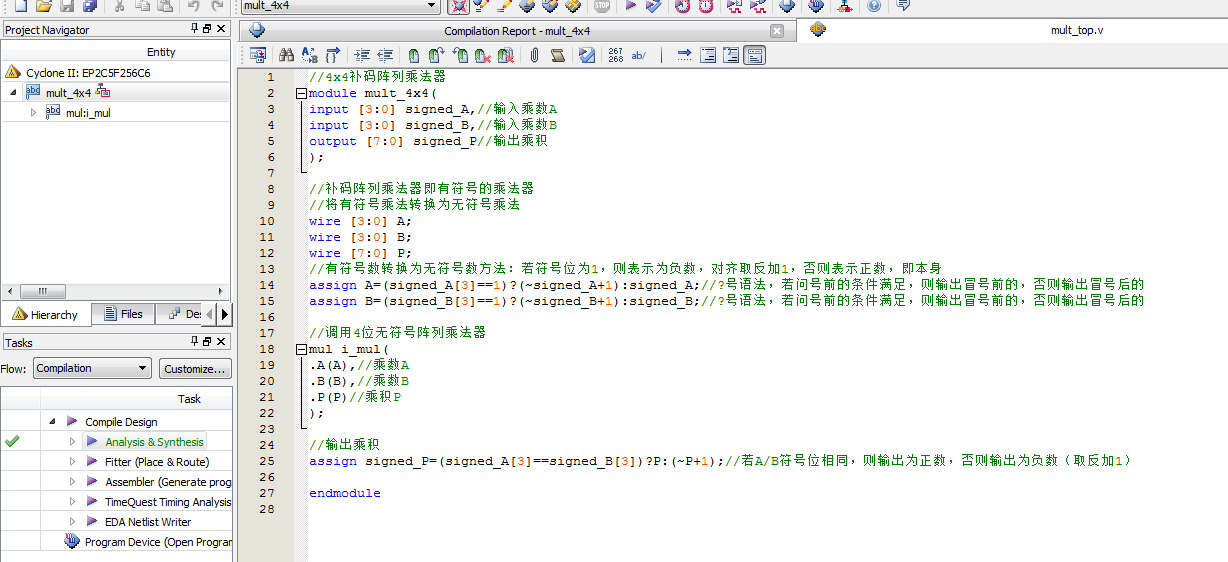Select the Entity column header
This screenshot has height=562, width=1228.
click(x=161, y=52)
